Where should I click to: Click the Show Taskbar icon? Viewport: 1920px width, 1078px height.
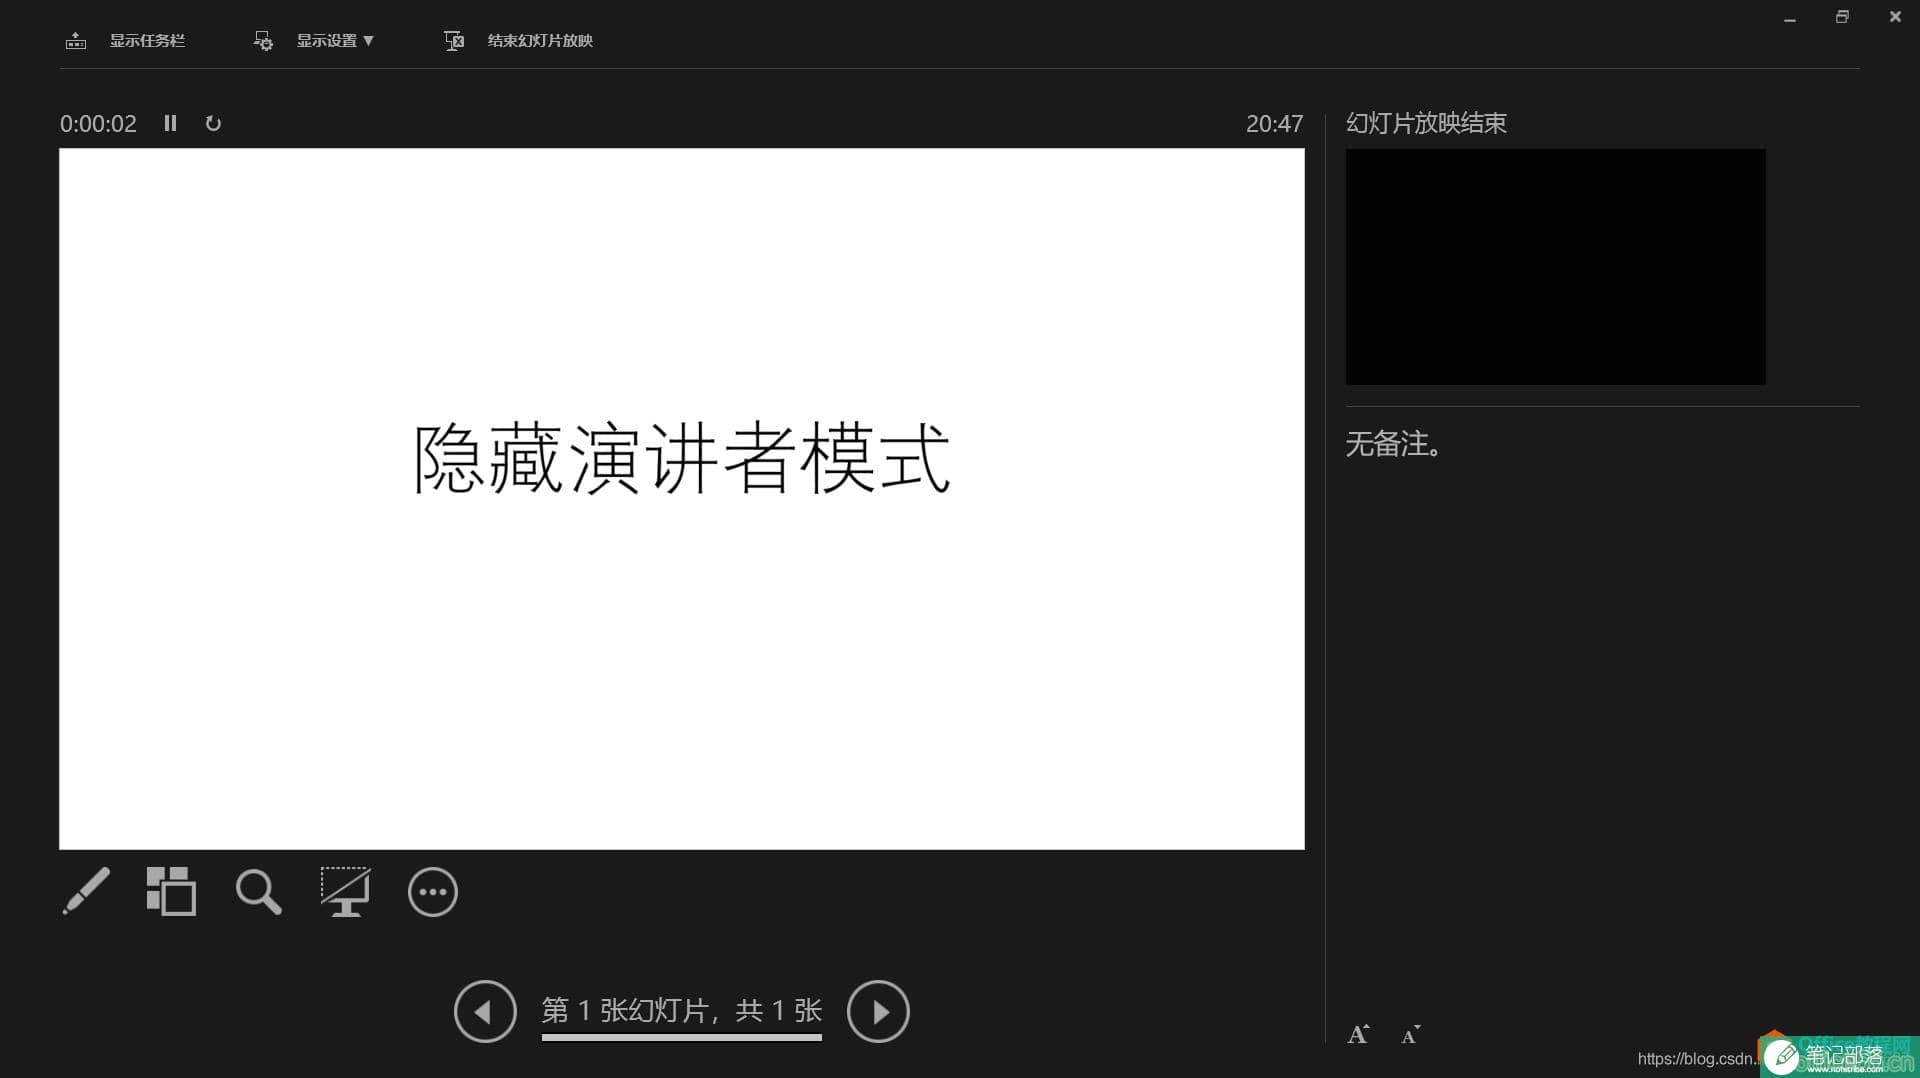coord(76,41)
